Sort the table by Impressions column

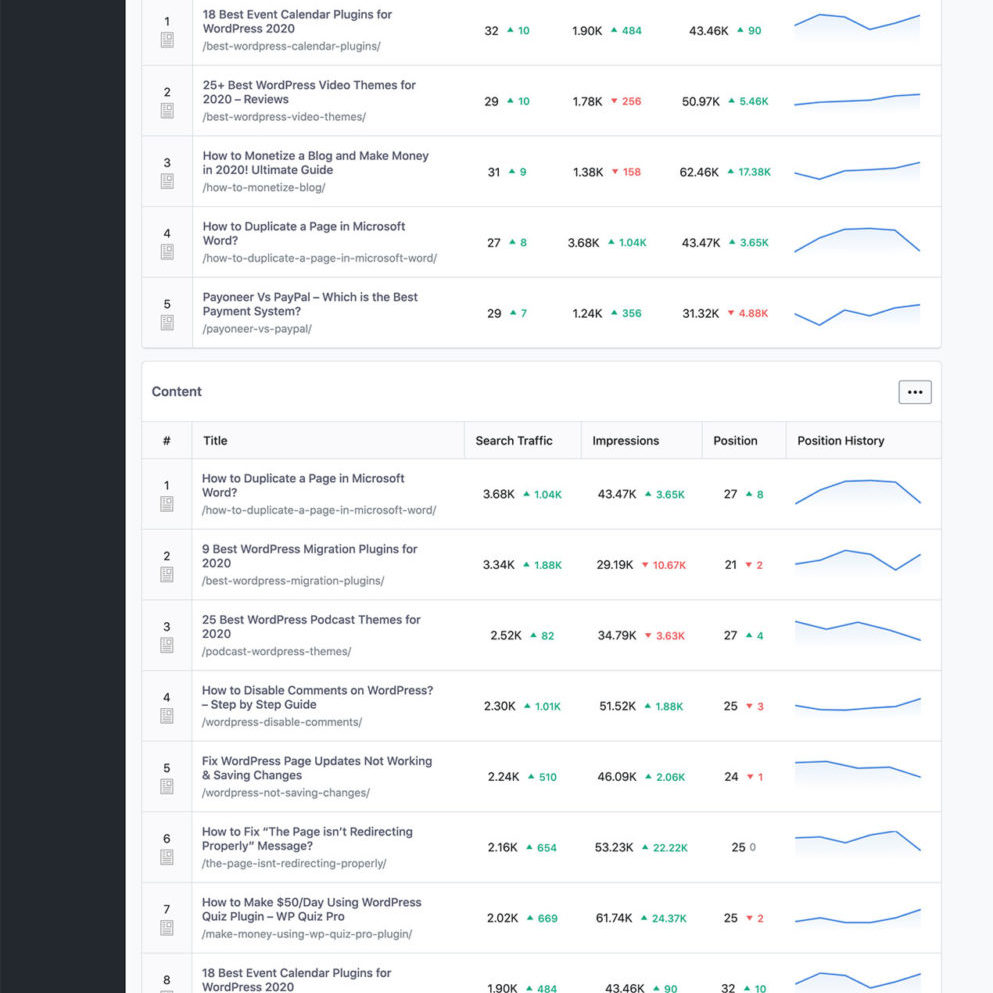click(625, 441)
